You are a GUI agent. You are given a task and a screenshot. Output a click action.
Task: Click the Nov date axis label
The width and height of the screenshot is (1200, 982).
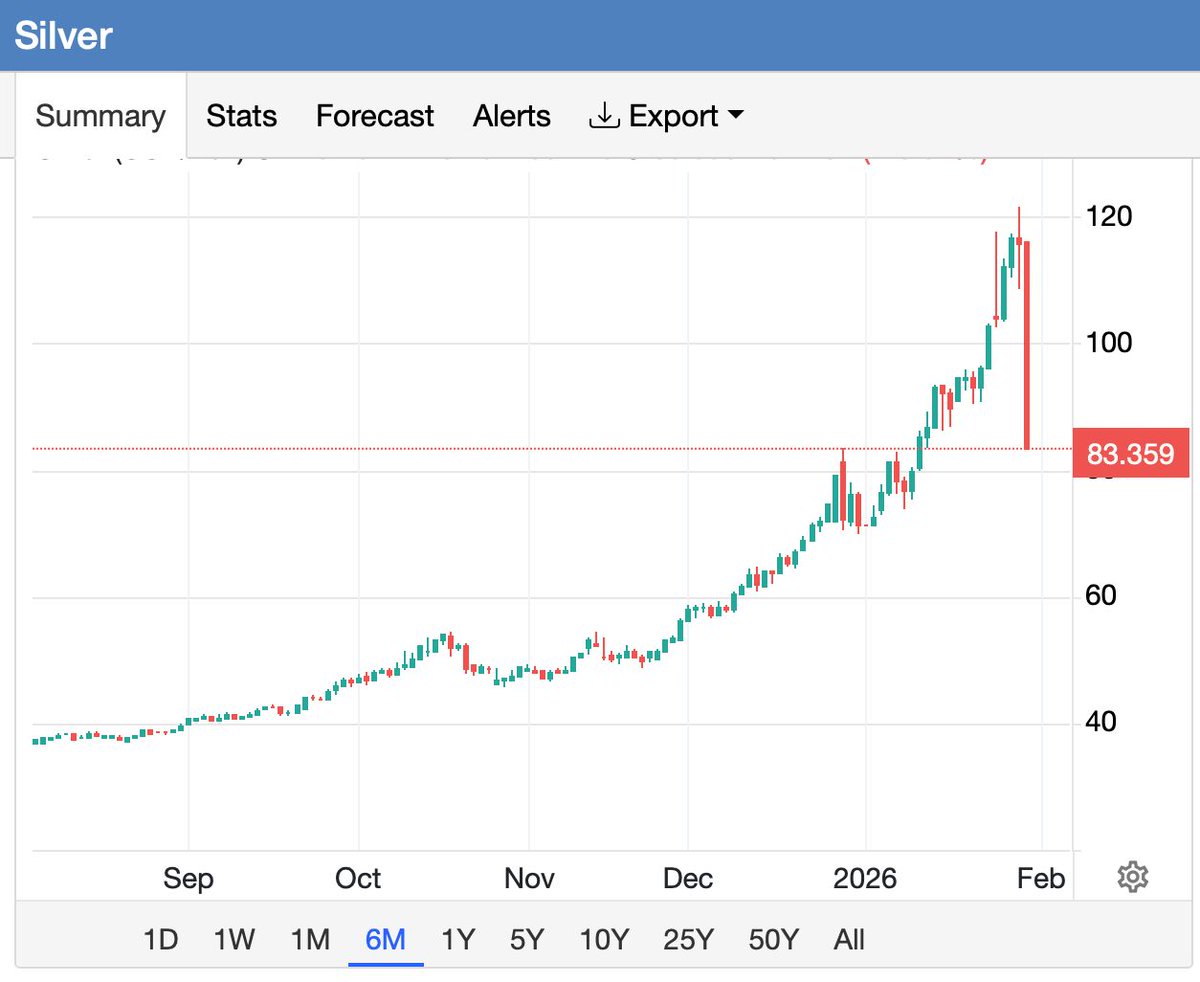click(x=529, y=879)
